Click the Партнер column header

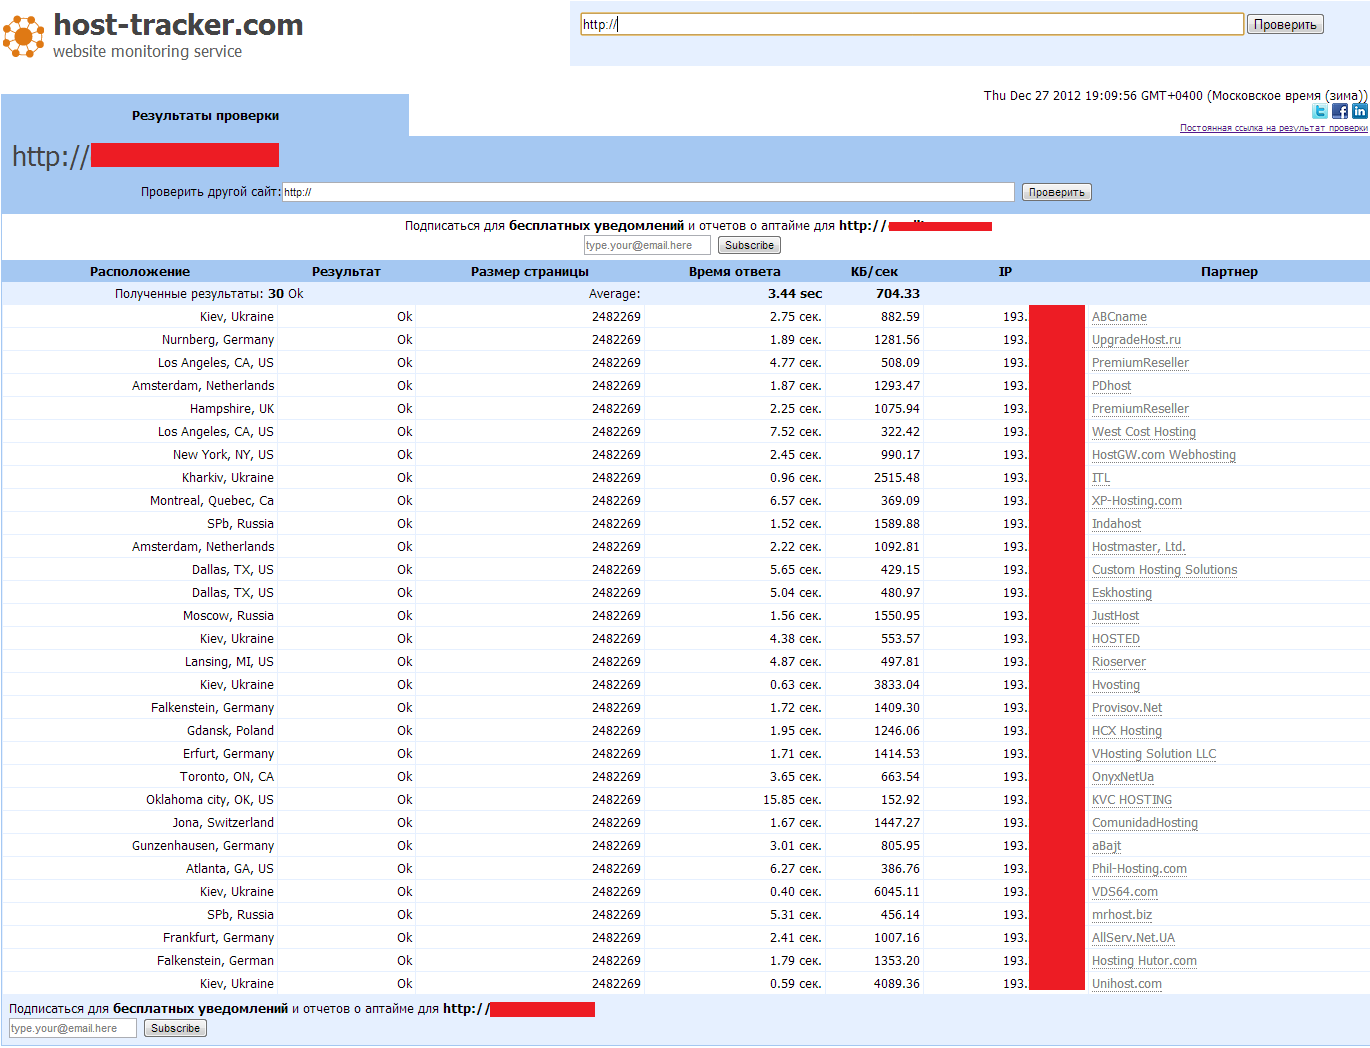(x=1229, y=272)
